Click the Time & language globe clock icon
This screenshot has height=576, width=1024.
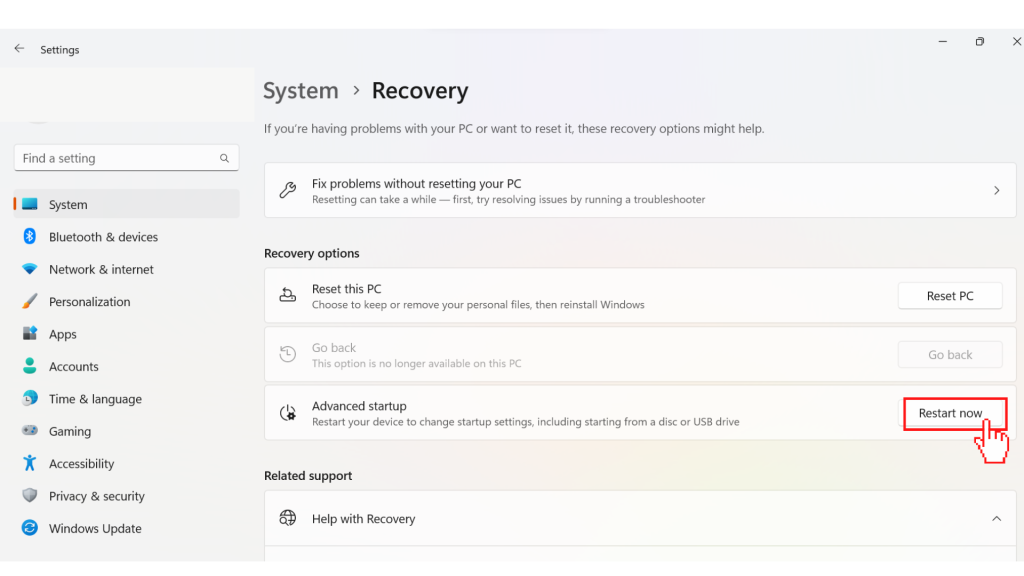[29, 398]
